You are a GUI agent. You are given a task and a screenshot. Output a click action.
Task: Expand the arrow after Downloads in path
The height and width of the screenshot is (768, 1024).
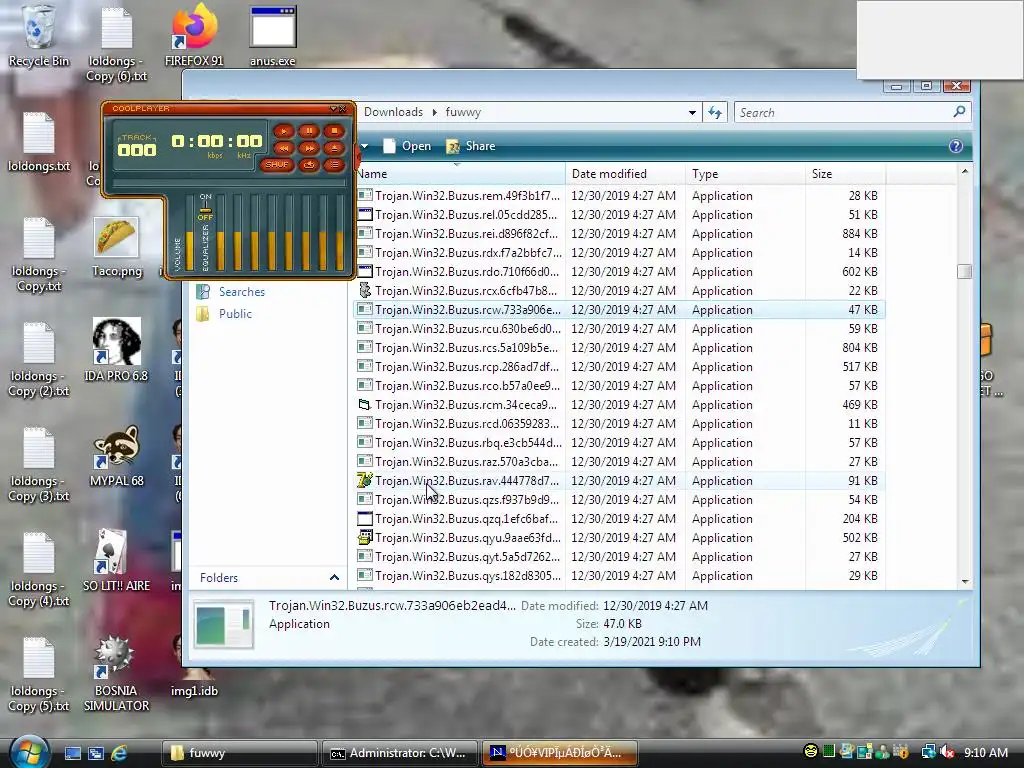click(434, 112)
